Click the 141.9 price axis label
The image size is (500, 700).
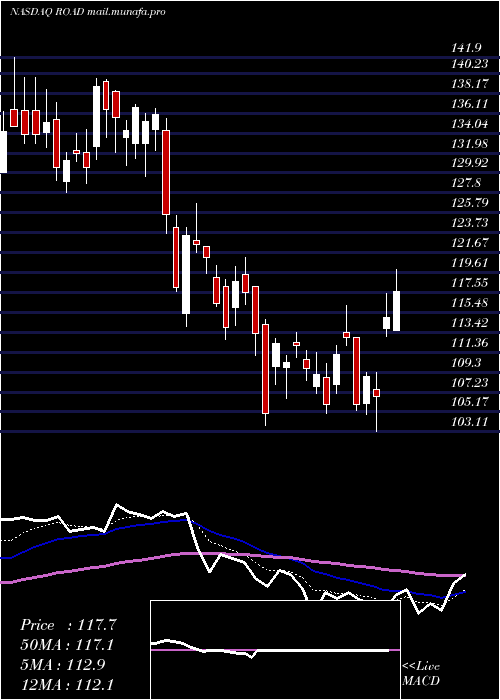(x=467, y=48)
